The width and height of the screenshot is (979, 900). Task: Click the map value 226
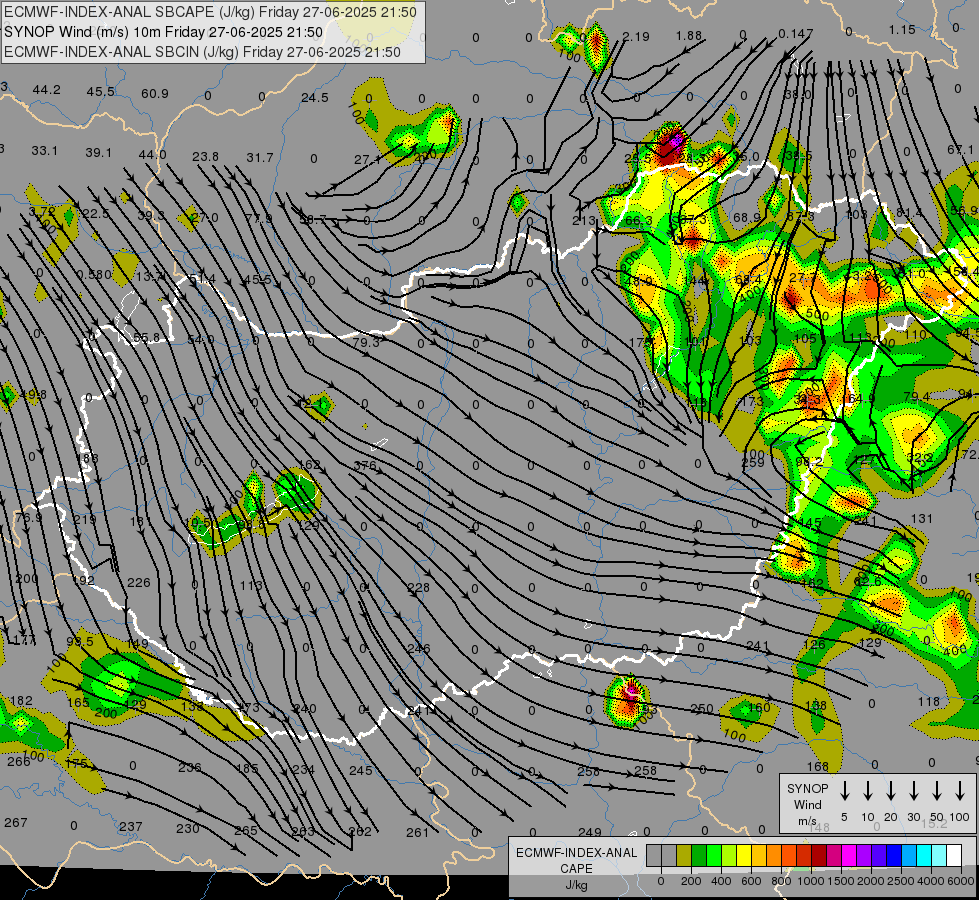(x=139, y=583)
